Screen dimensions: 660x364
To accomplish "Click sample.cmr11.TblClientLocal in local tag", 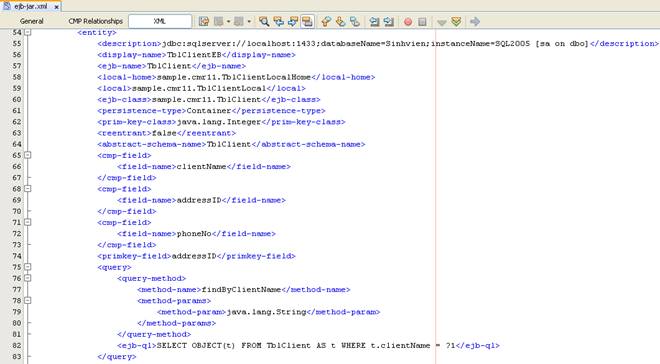I will [199, 88].
